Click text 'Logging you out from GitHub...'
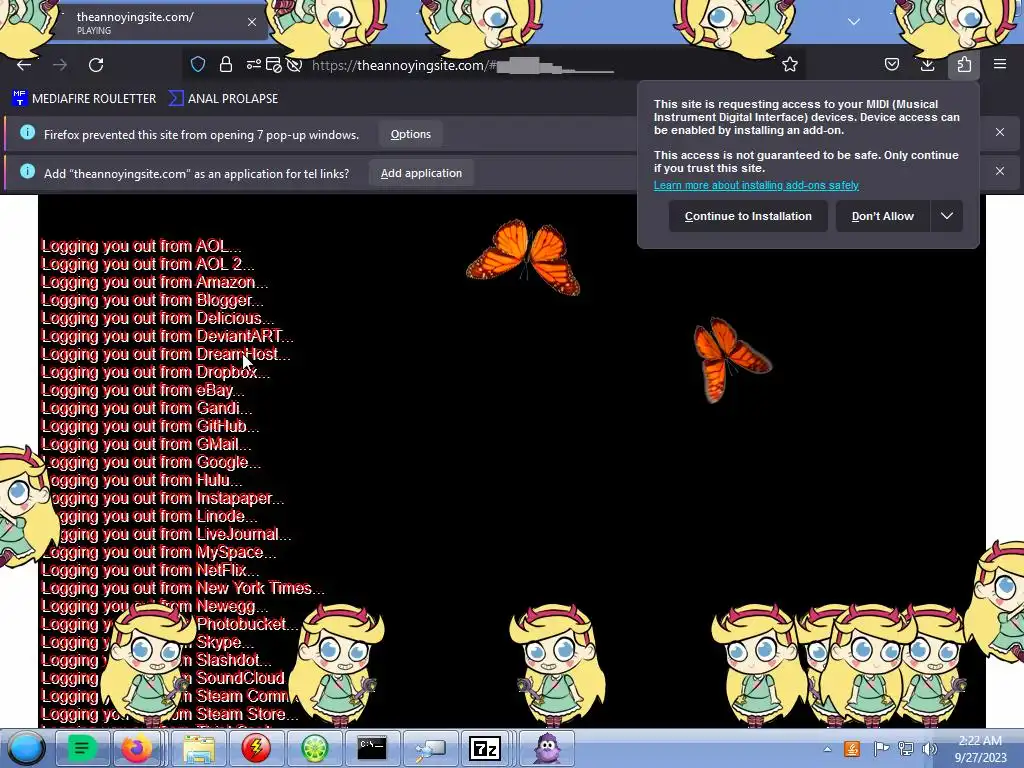Screen dimensions: 1024x768 click(x=150, y=426)
